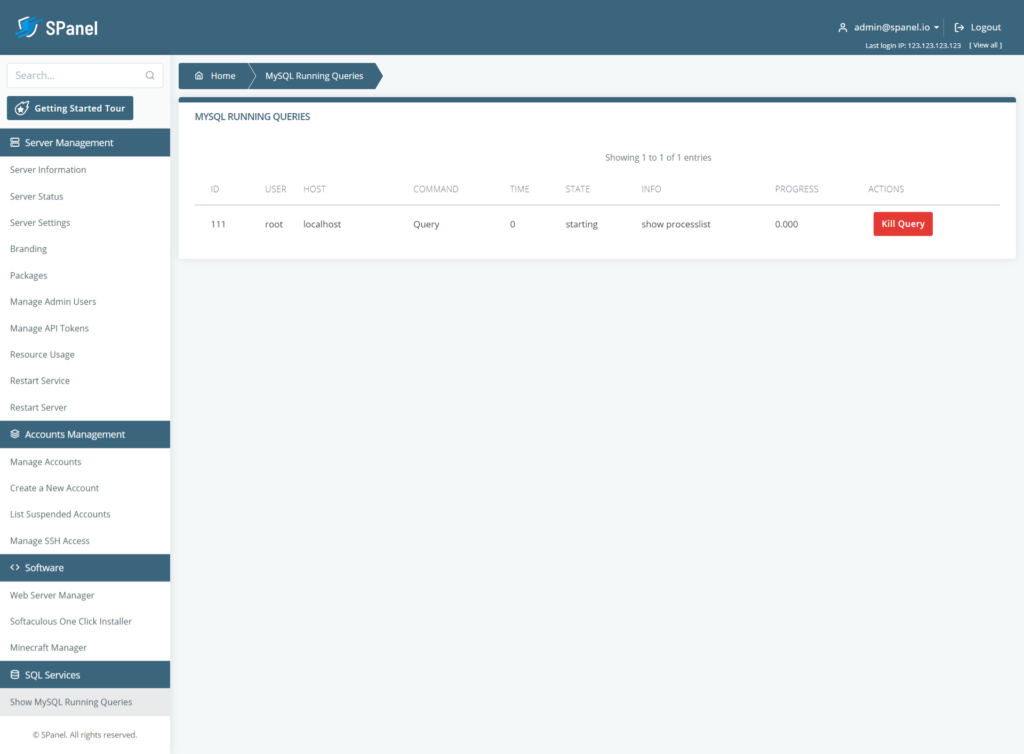Viewport: 1024px width, 754px height.
Task: Click the Last login IP 123.123.123.123 text
Action: (913, 46)
